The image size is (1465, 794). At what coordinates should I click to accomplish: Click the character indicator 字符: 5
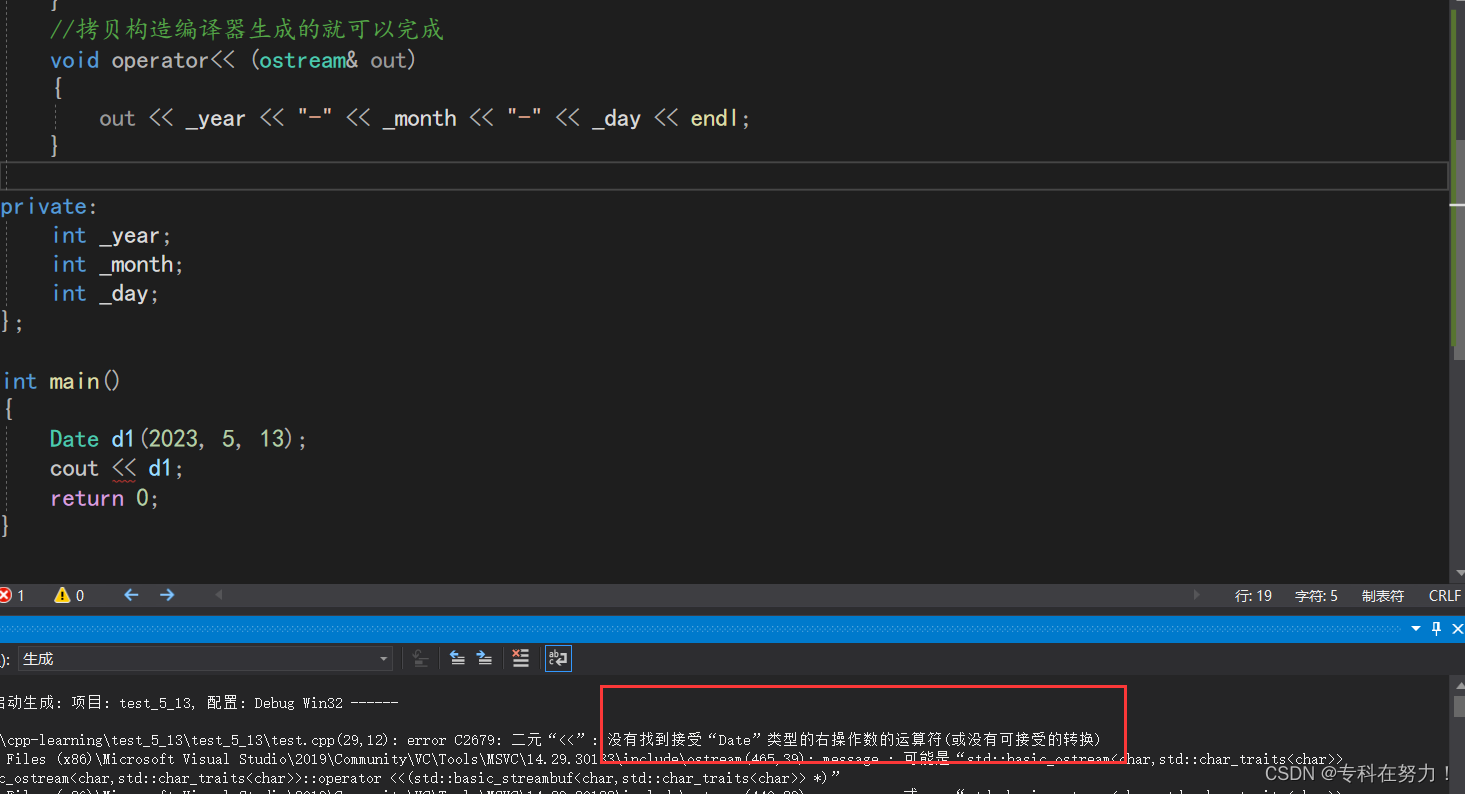coord(1316,596)
